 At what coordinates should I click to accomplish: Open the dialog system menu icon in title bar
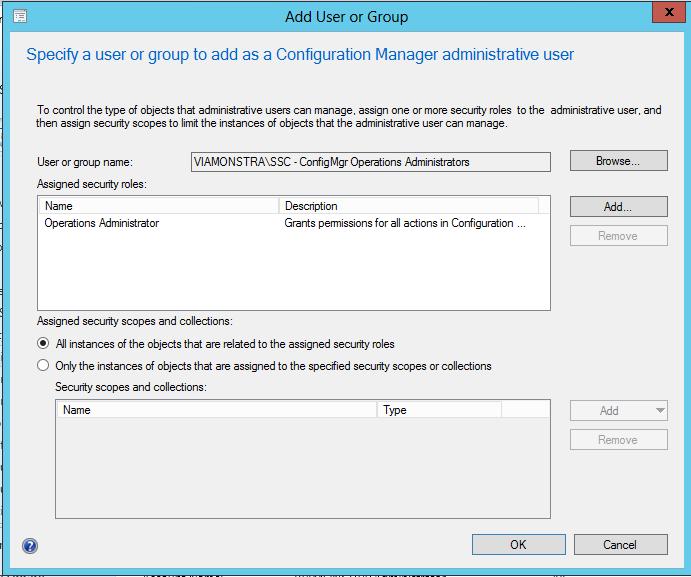pos(20,17)
